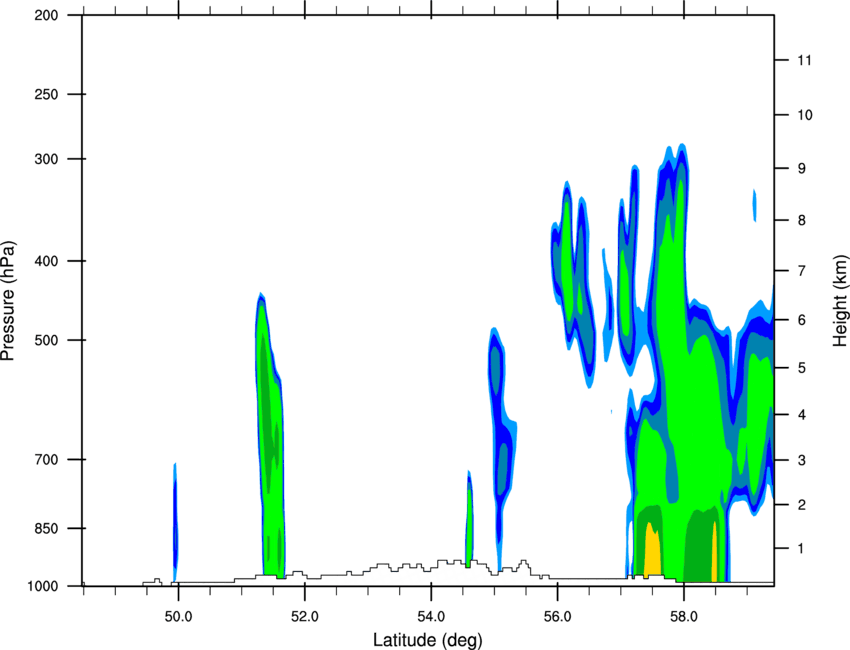Pick the 8 km height label
Screen dimensions: 850x650
(801, 220)
